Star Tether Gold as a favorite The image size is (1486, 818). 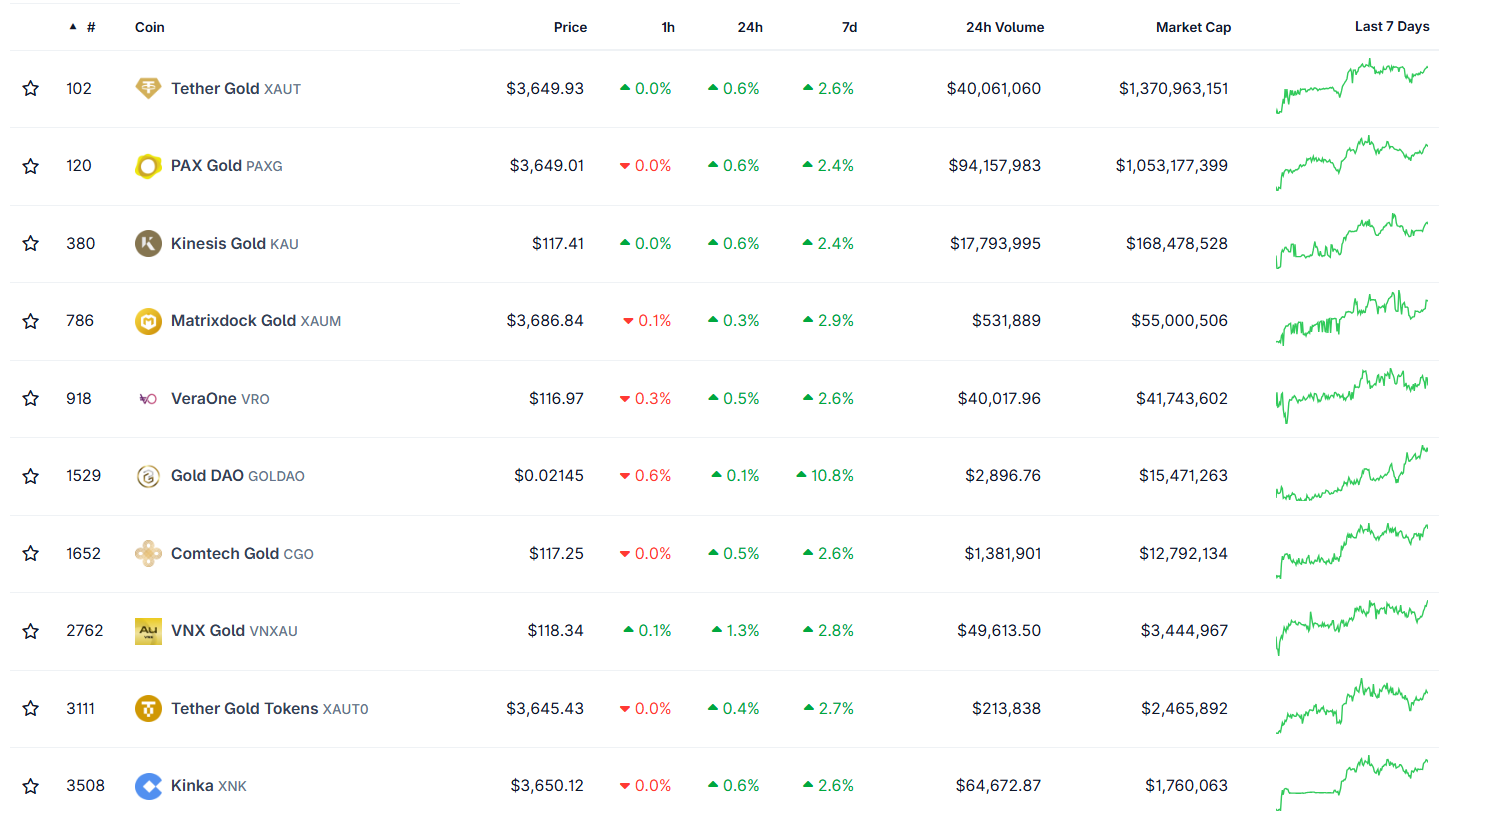(x=30, y=88)
